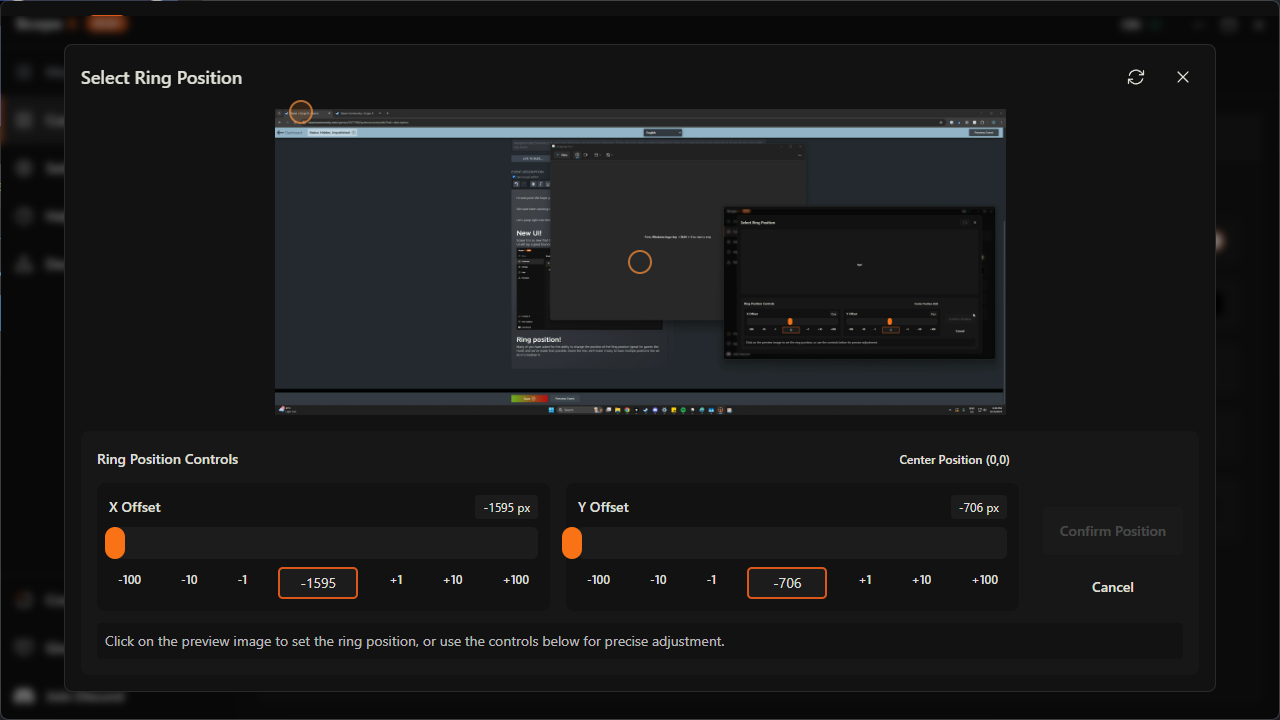Click the Y Offset slider handle
The image size is (1280, 720).
pyautogui.click(x=572, y=543)
